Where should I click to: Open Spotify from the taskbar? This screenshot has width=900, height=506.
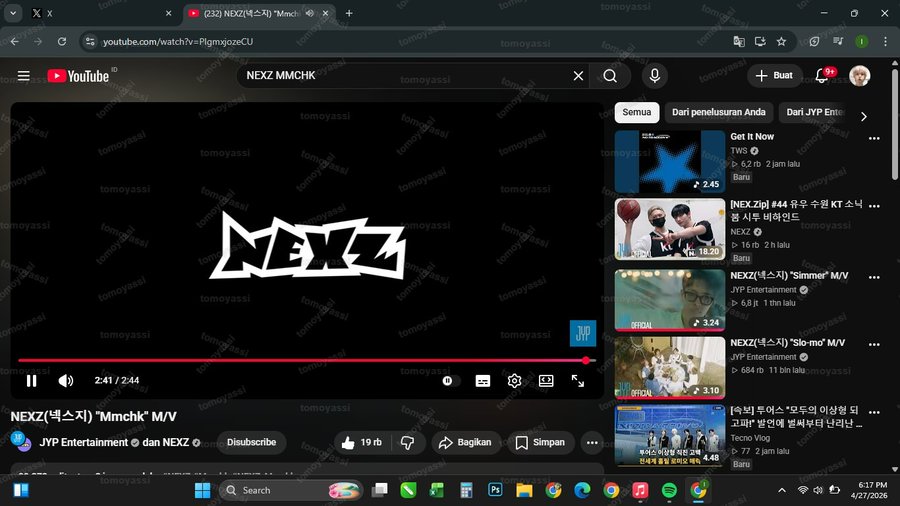669,490
